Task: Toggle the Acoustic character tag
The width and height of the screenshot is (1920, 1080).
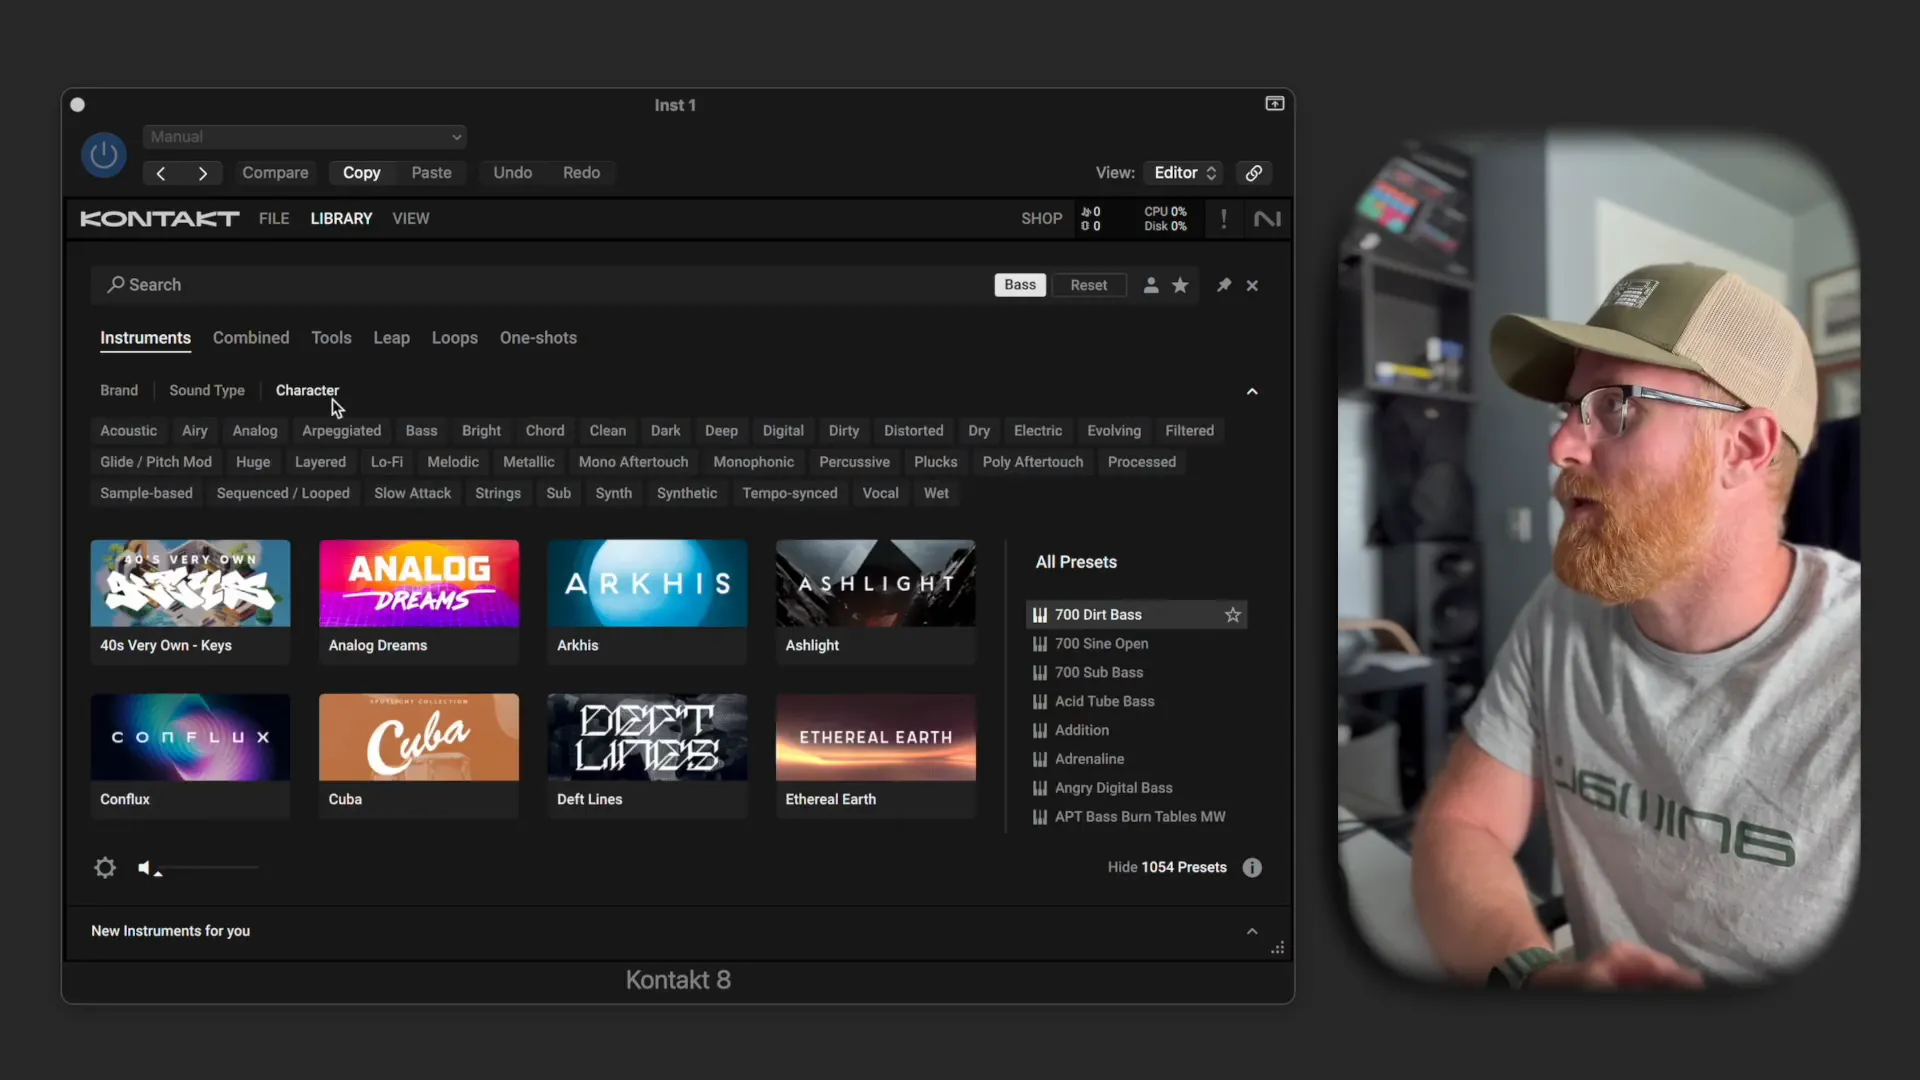Action: pyautogui.click(x=129, y=431)
